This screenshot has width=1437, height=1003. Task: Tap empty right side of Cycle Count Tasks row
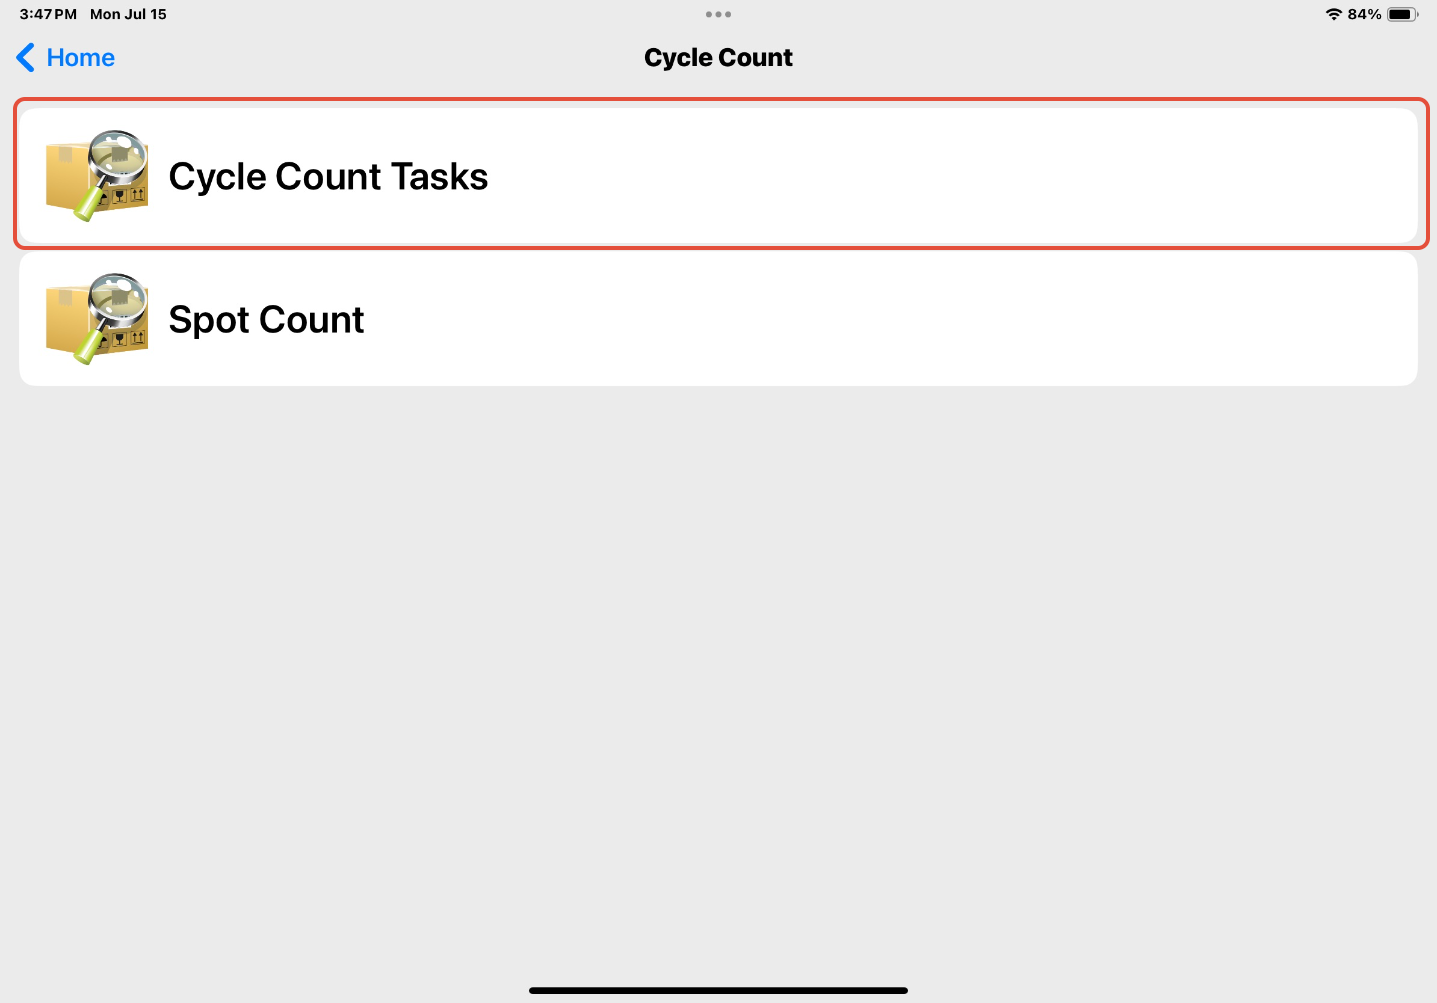pos(1000,176)
